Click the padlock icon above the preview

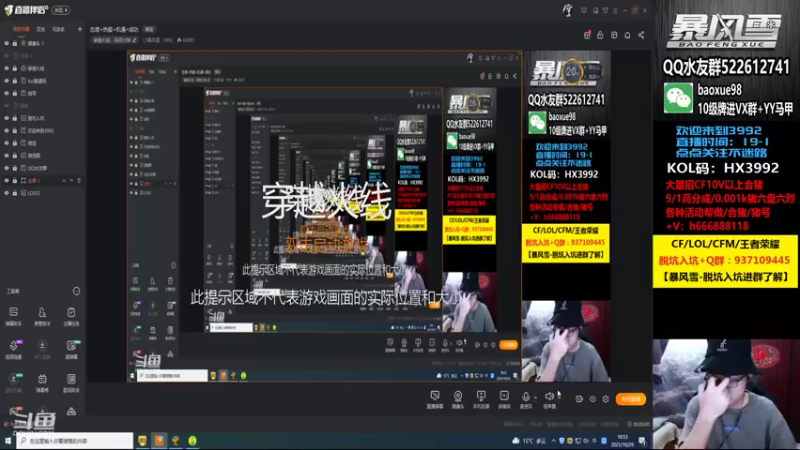(x=601, y=35)
